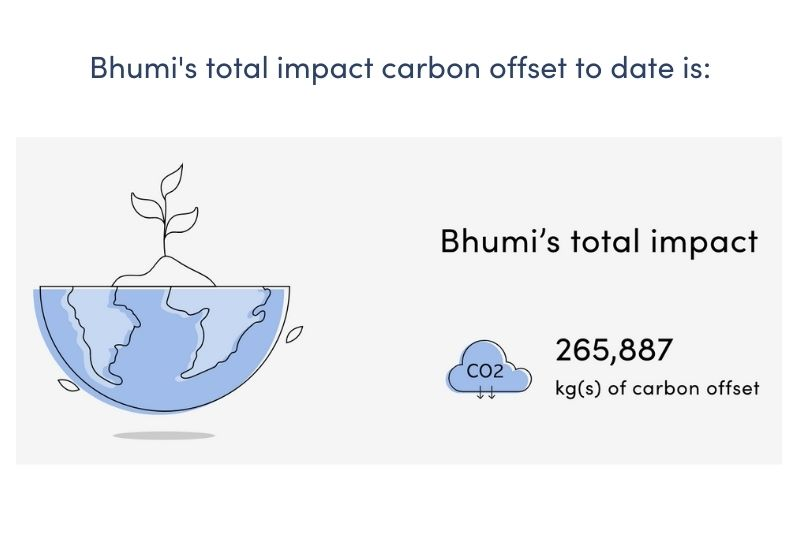Select the 265,887 carbon offset number

point(614,350)
